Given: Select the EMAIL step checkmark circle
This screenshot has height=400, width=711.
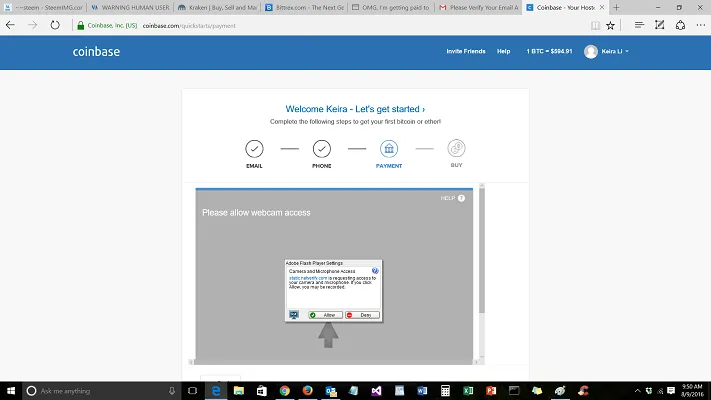Looking at the screenshot, I should pos(254,148).
